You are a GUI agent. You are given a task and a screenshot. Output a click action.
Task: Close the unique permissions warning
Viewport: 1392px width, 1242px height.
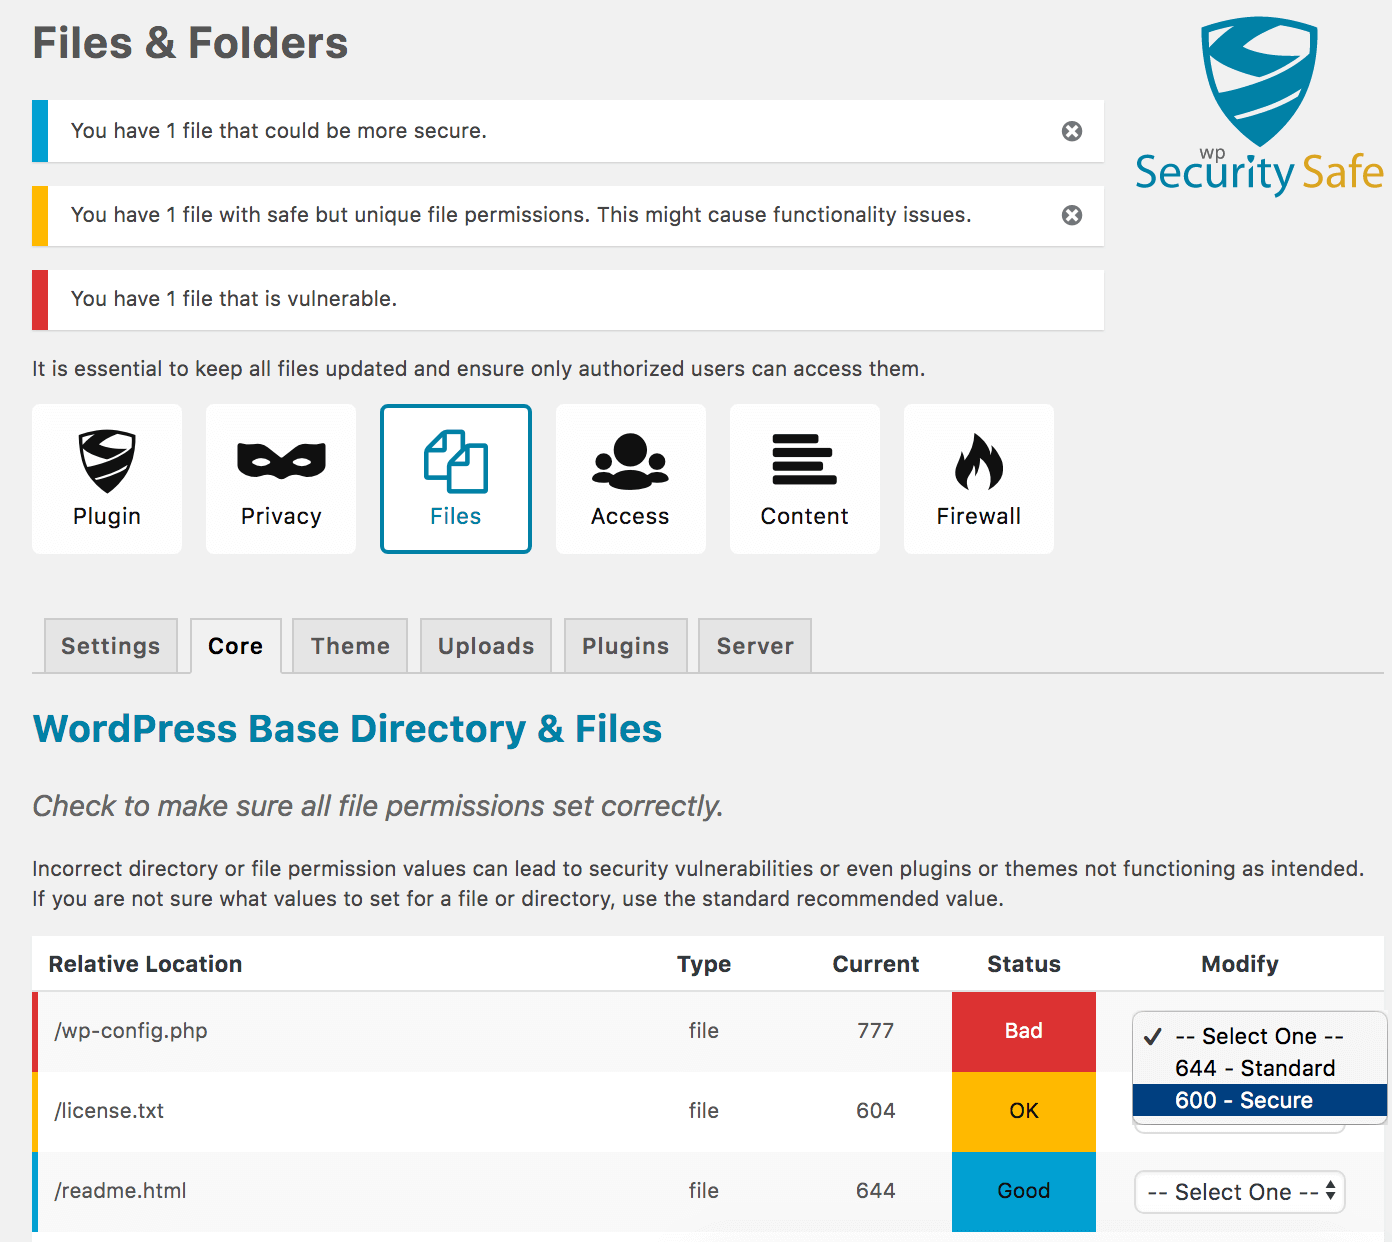(x=1072, y=215)
